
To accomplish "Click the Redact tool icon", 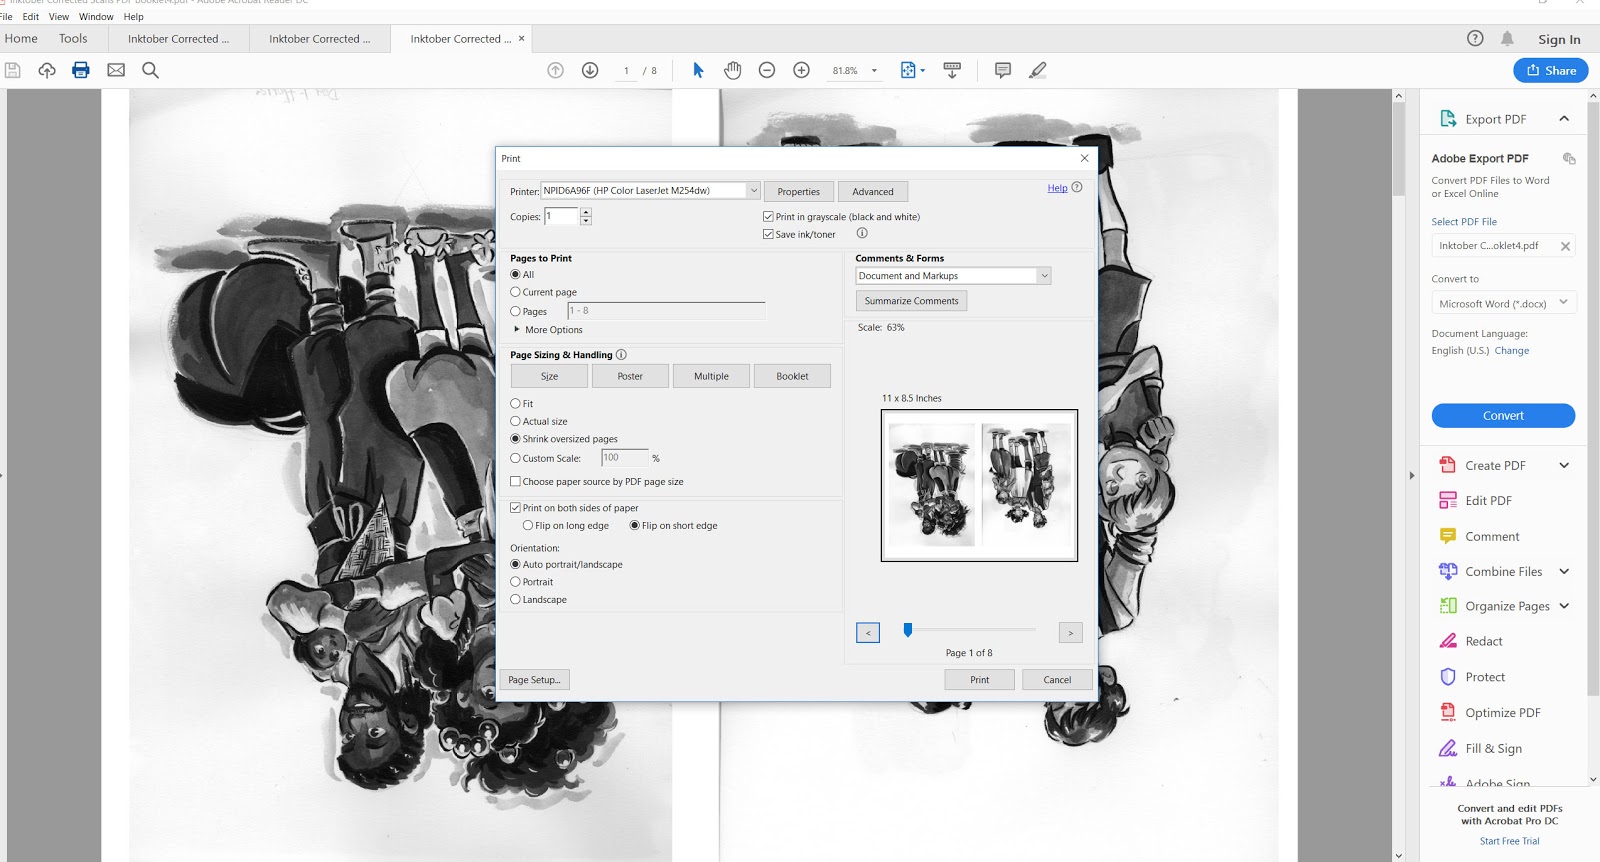I will coord(1448,641).
